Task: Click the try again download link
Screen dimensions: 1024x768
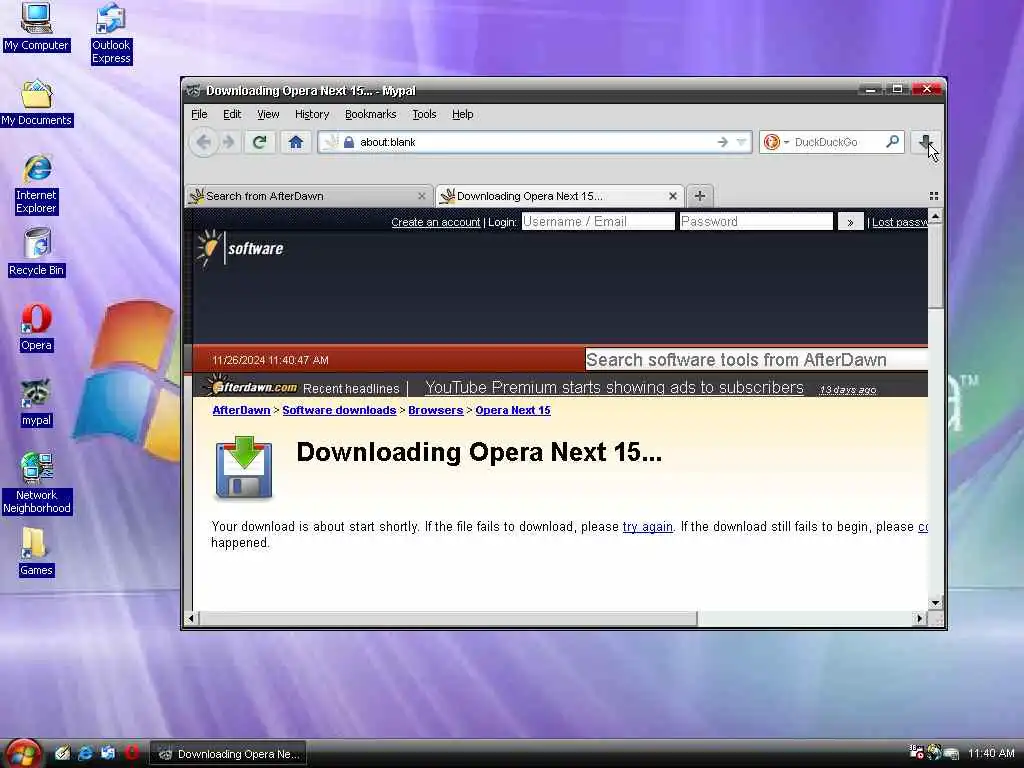Action: (x=647, y=526)
